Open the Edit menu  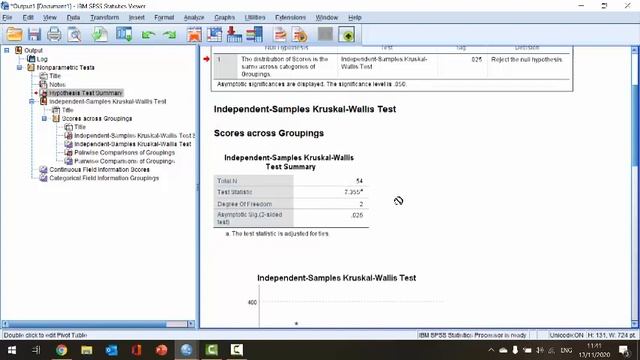(x=28, y=18)
